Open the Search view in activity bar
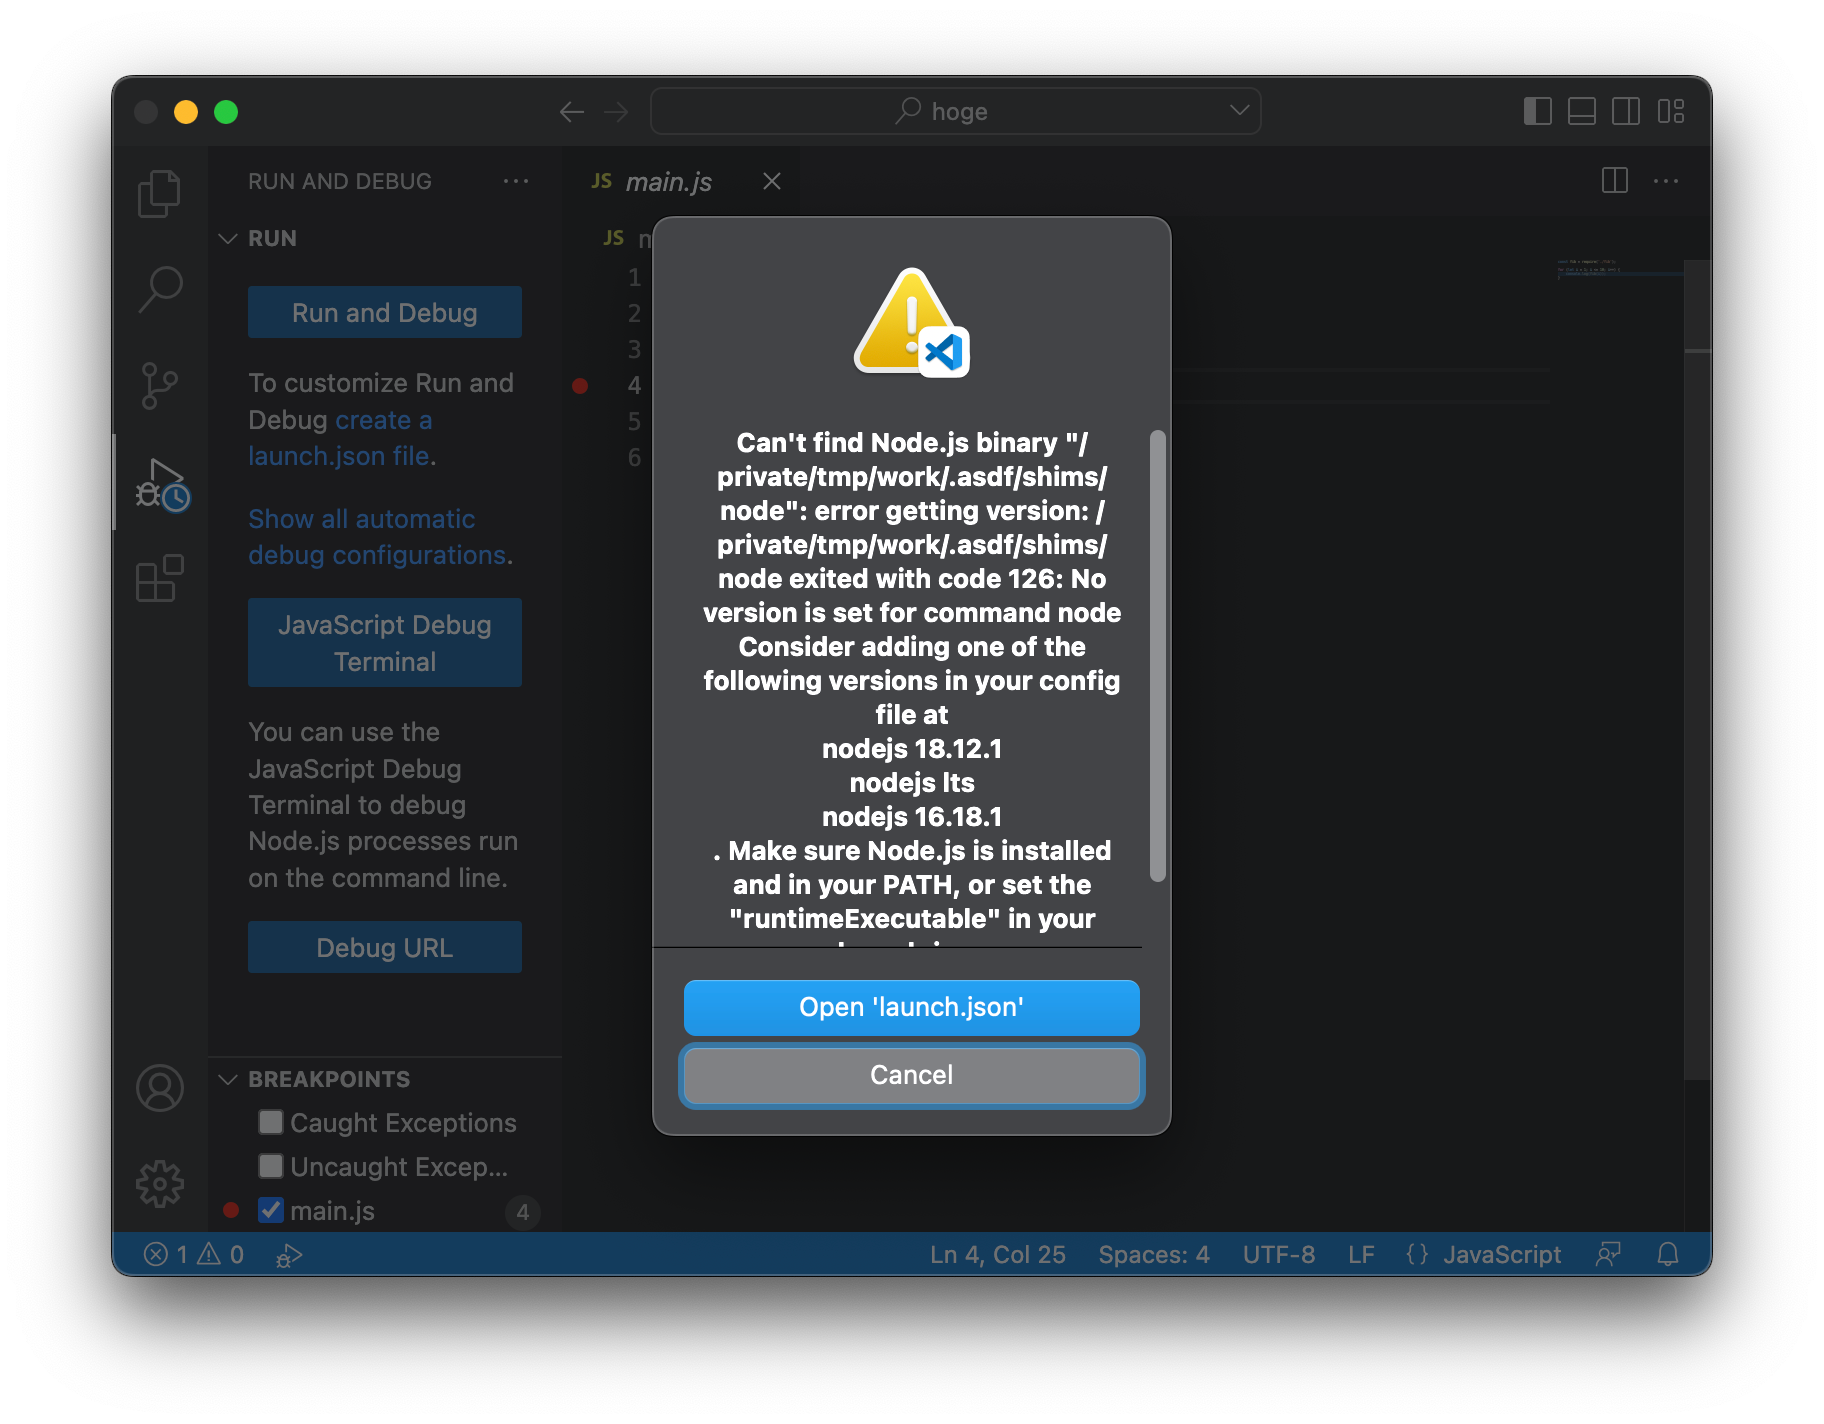This screenshot has height=1424, width=1824. tap(159, 290)
